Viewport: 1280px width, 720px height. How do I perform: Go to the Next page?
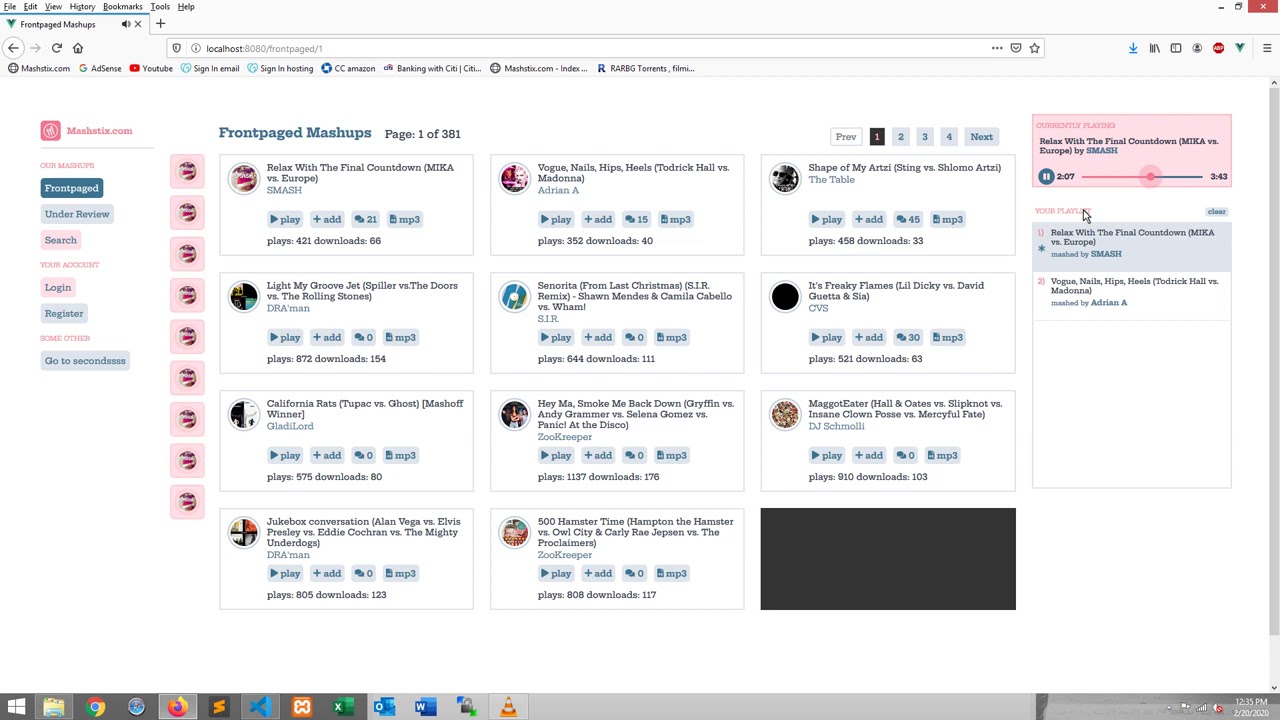[x=981, y=137]
